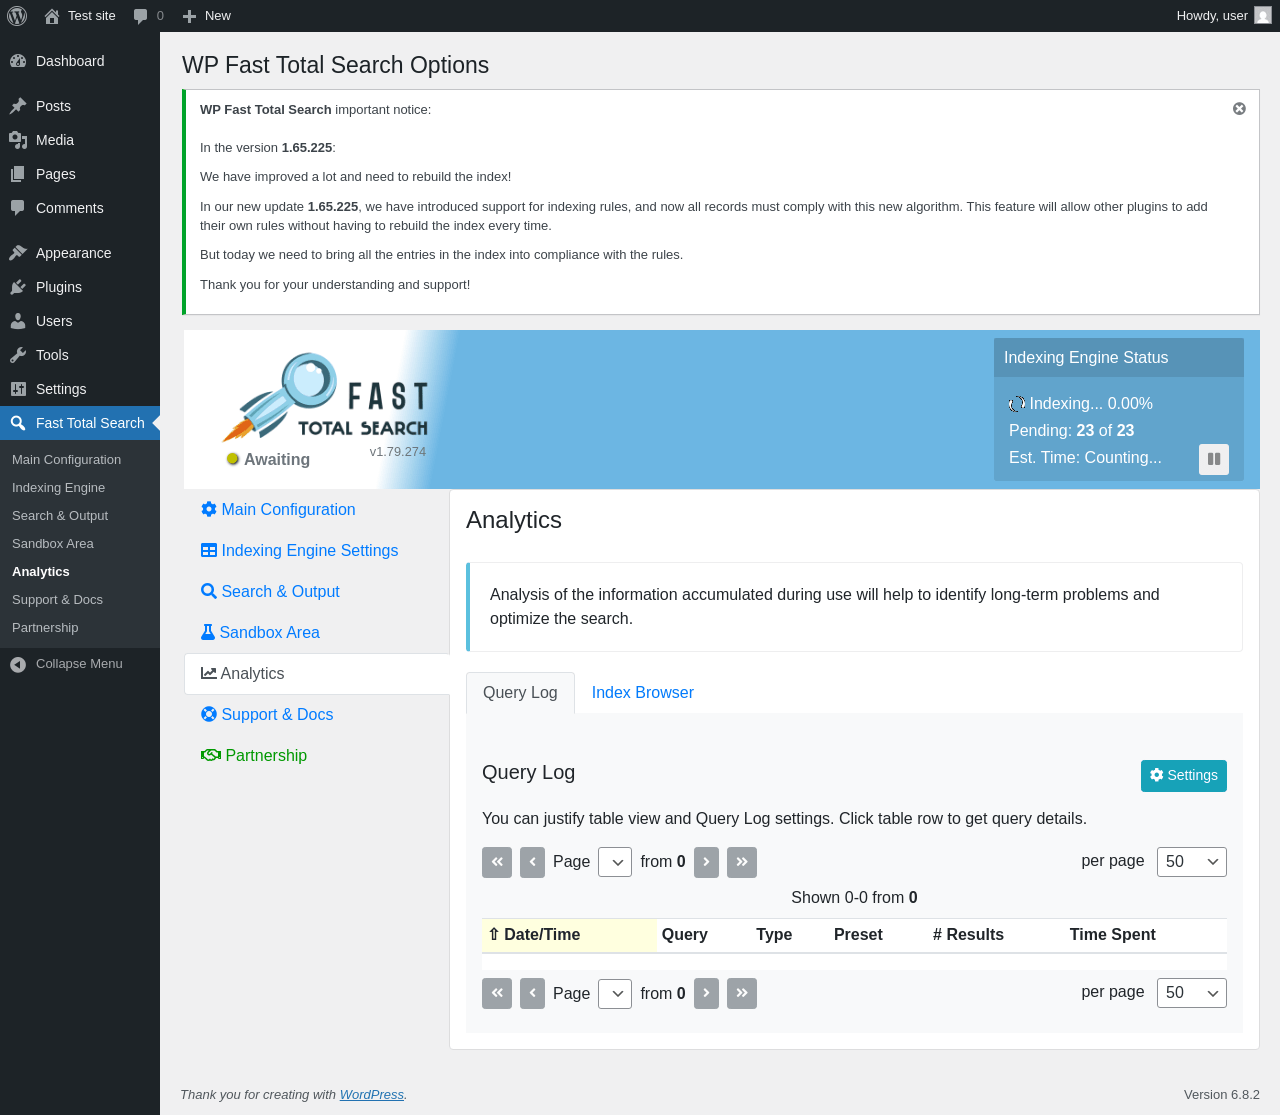The height and width of the screenshot is (1115, 1280).
Task: Open Search & Output sidebar submenu
Action: (x=80, y=516)
